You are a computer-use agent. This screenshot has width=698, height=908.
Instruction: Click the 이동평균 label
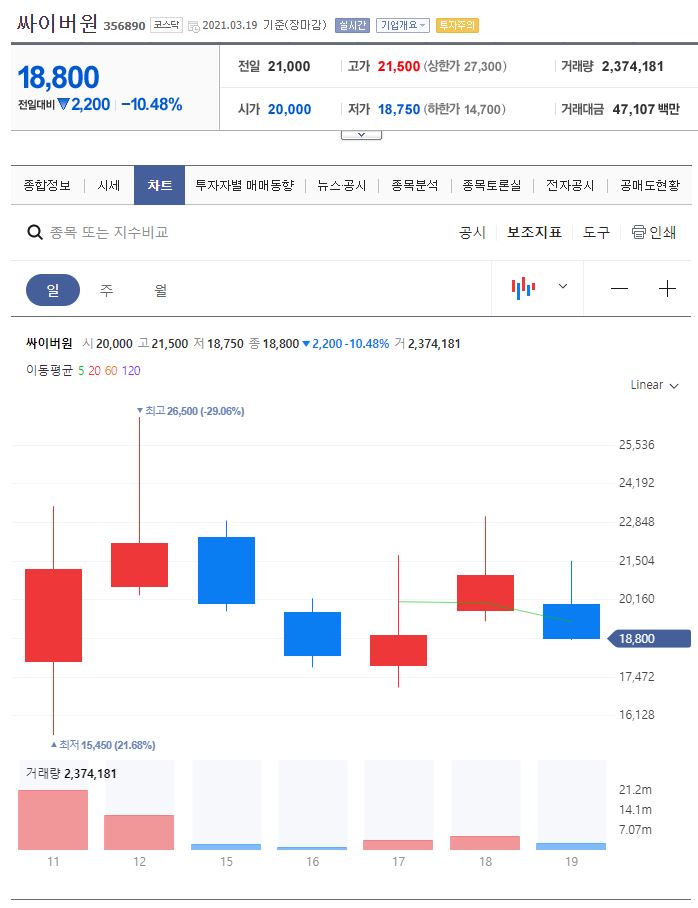point(49,371)
